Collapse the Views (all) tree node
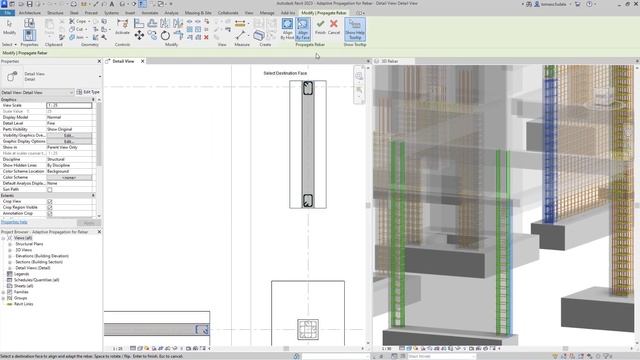 pyautogui.click(x=3, y=238)
